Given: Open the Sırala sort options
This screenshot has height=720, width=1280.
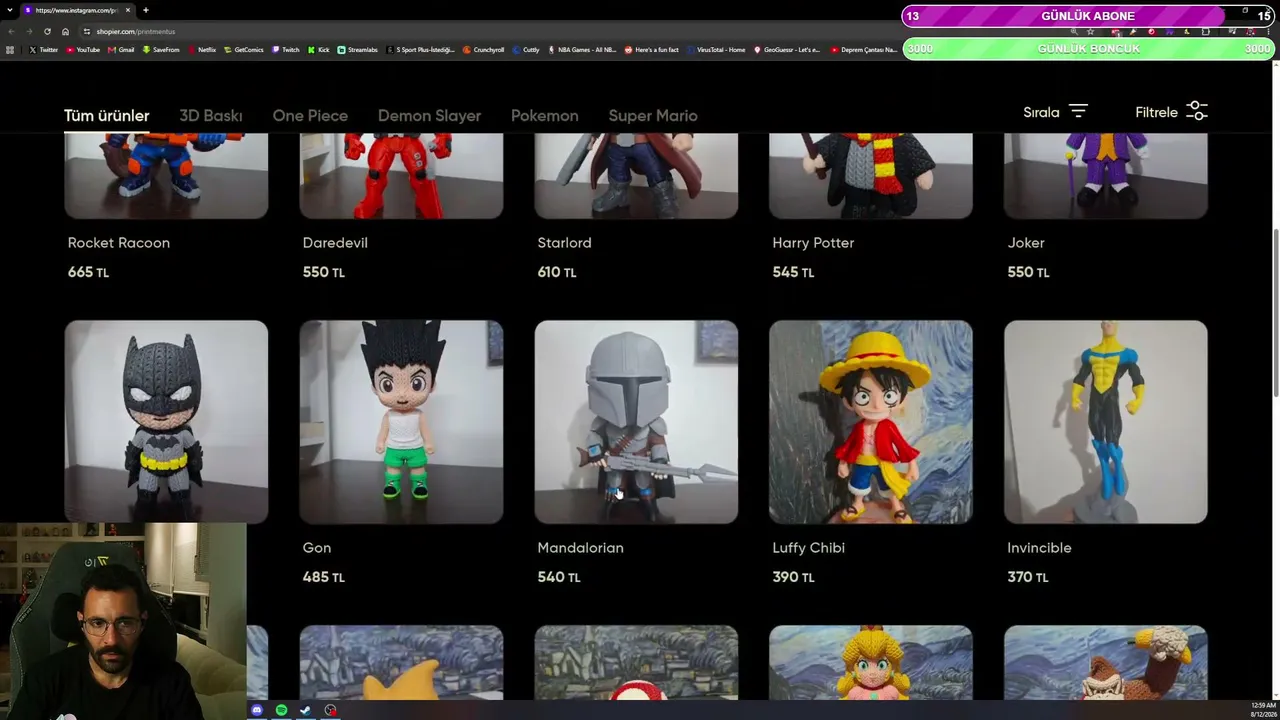Looking at the screenshot, I should coord(1055,112).
